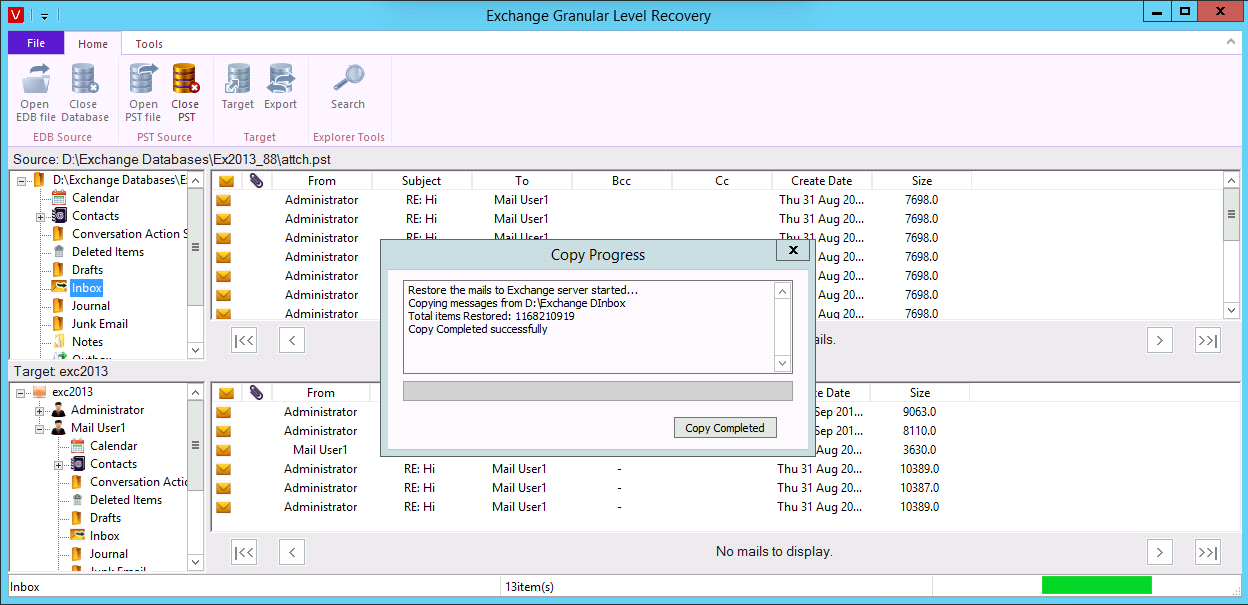1248x605 pixels.
Task: Click the Bcc column header in source list
Action: [622, 181]
